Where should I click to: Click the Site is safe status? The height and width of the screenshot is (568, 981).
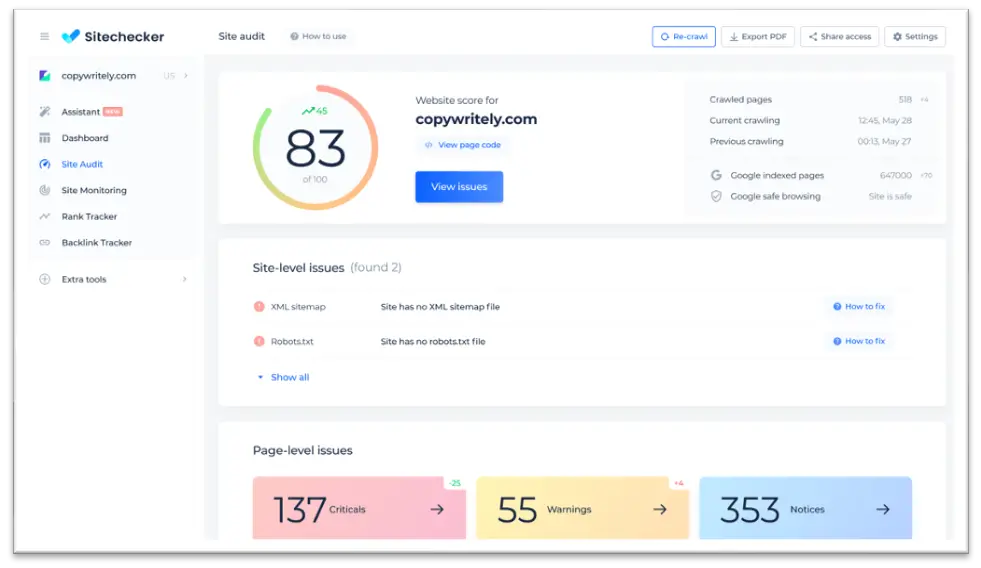[x=890, y=196]
